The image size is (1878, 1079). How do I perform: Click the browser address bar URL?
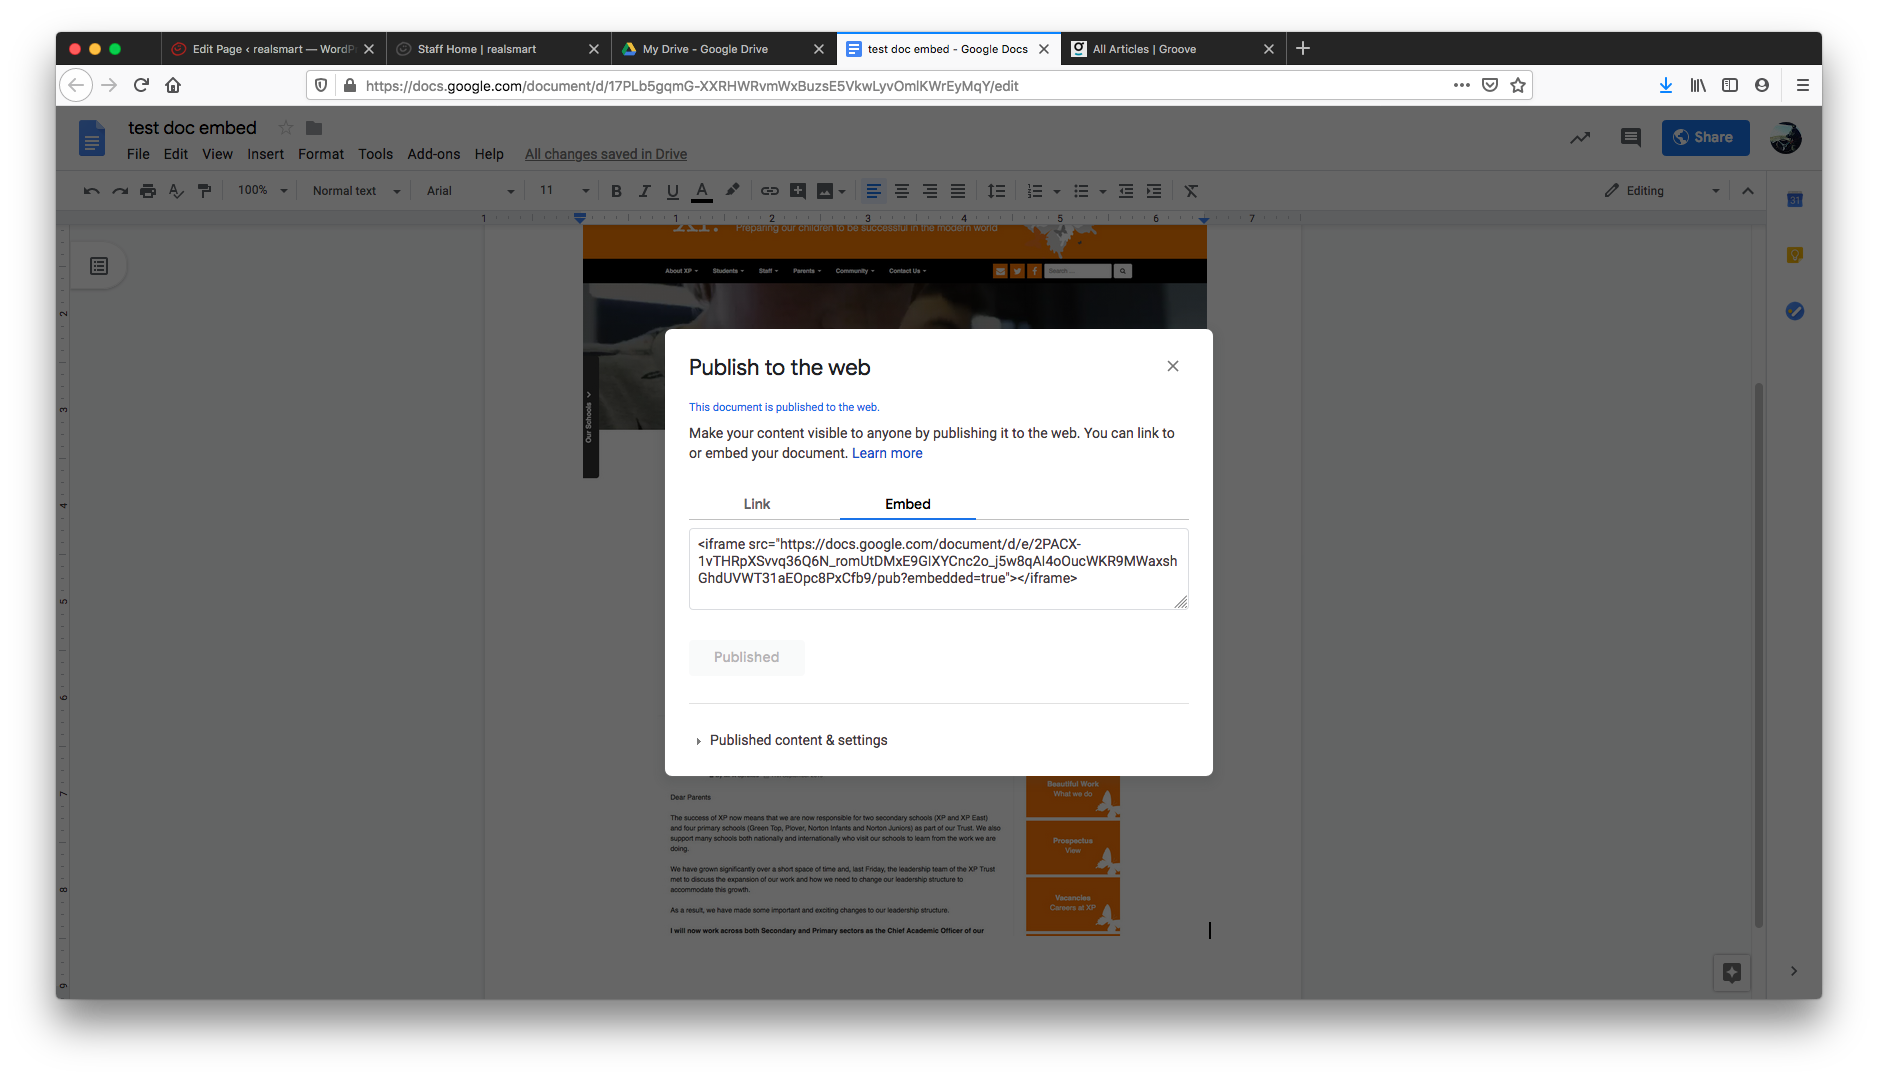692,86
